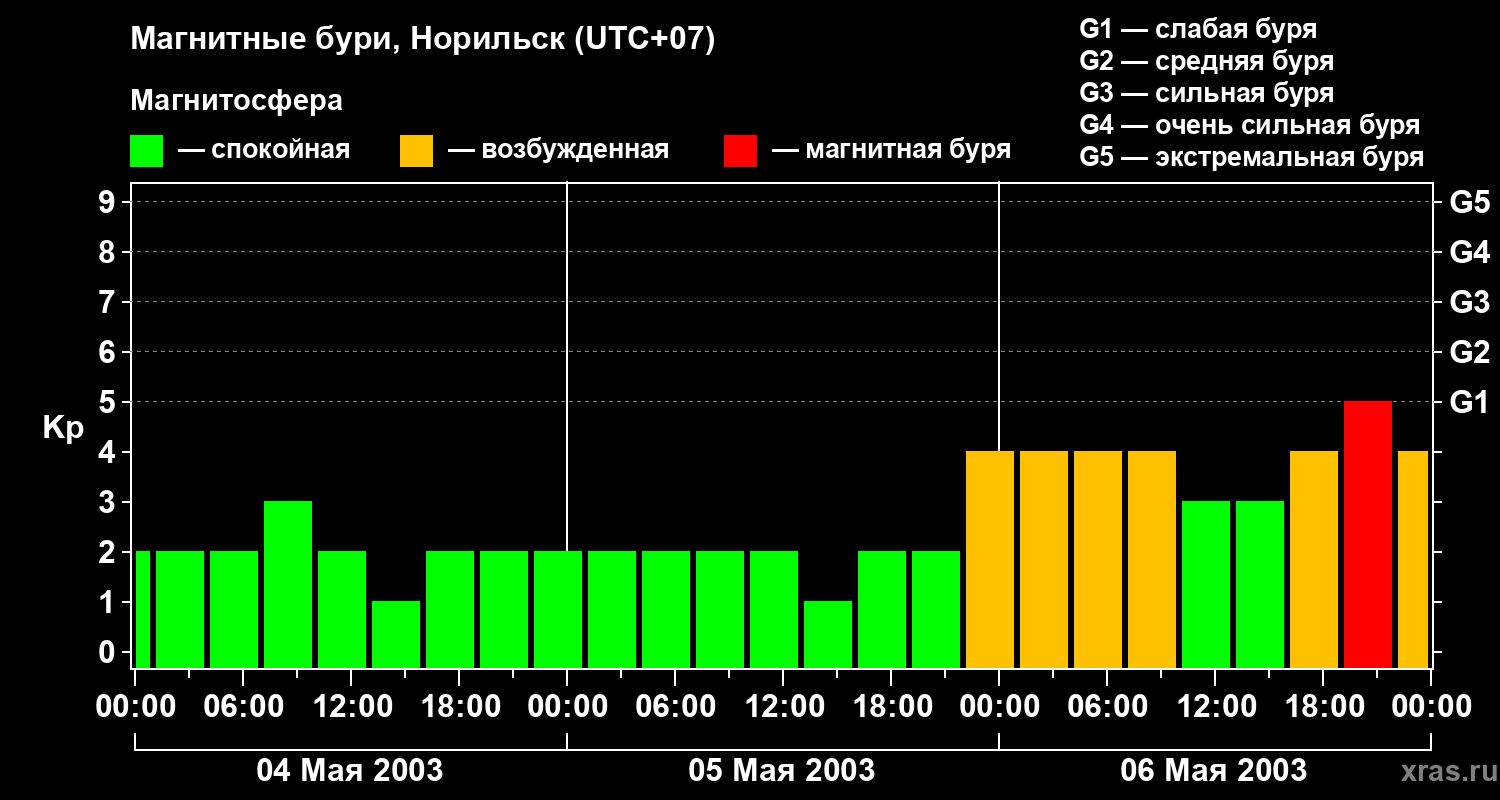Click the Kp 3 green bar on 04 Мая
The image size is (1500, 800).
288,584
